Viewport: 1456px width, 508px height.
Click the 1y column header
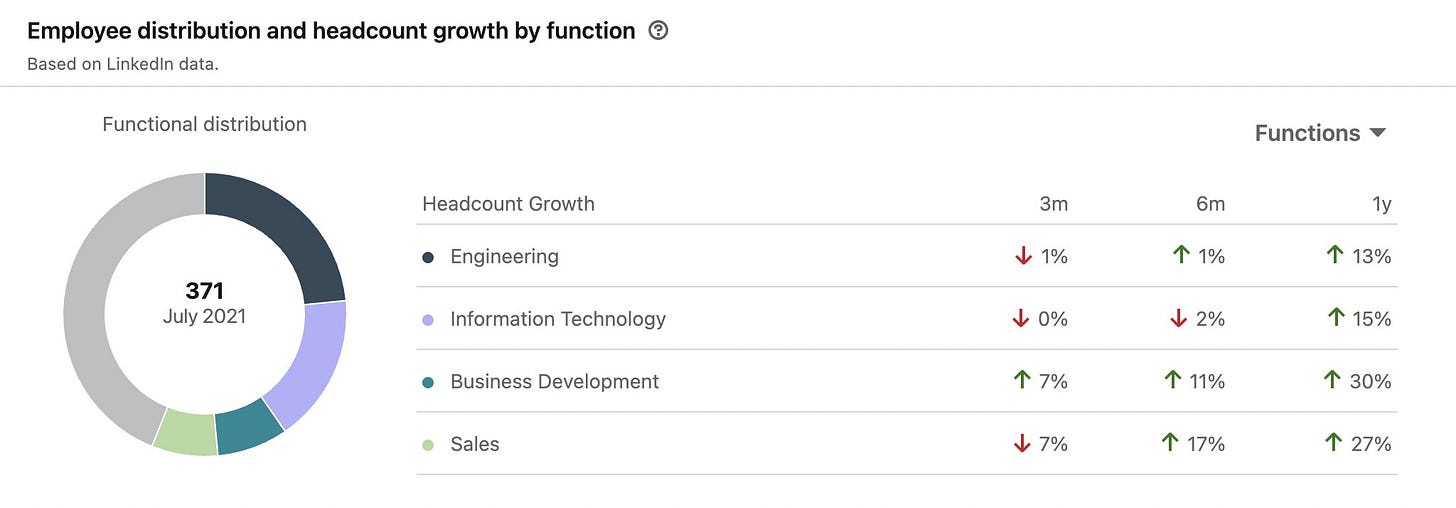[1382, 204]
